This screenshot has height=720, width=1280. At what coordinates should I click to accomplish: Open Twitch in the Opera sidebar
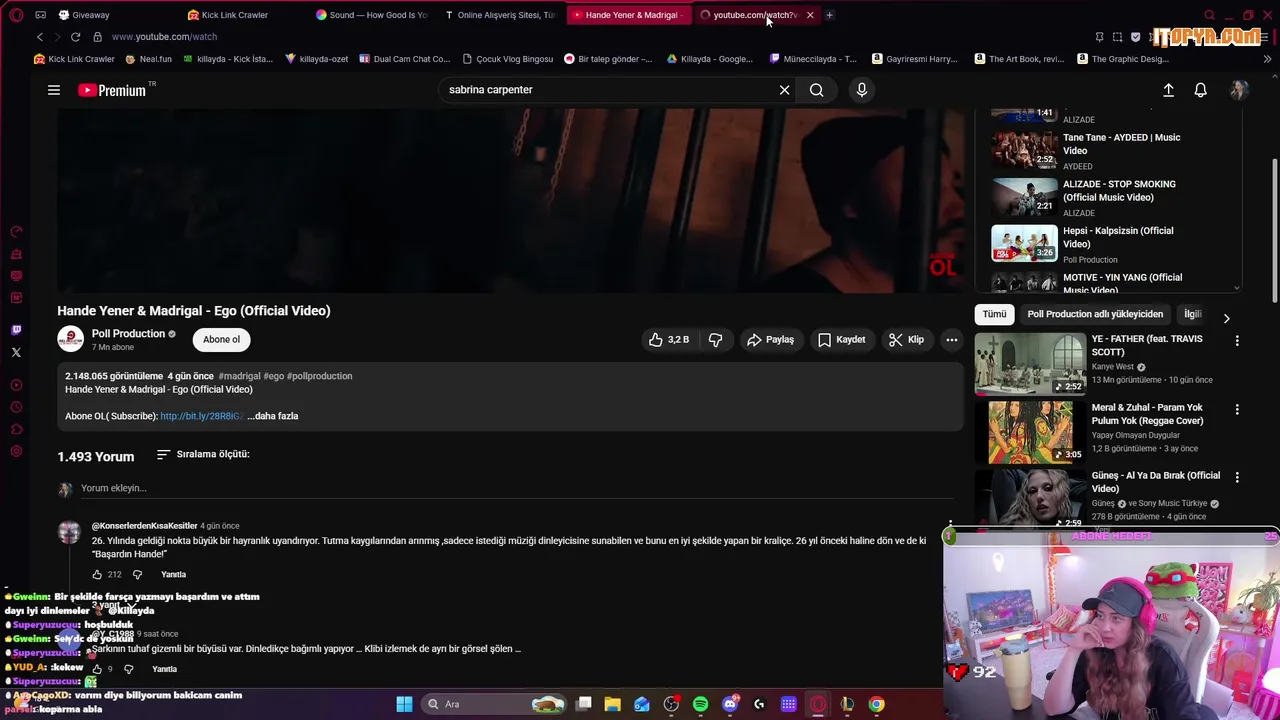(x=16, y=330)
